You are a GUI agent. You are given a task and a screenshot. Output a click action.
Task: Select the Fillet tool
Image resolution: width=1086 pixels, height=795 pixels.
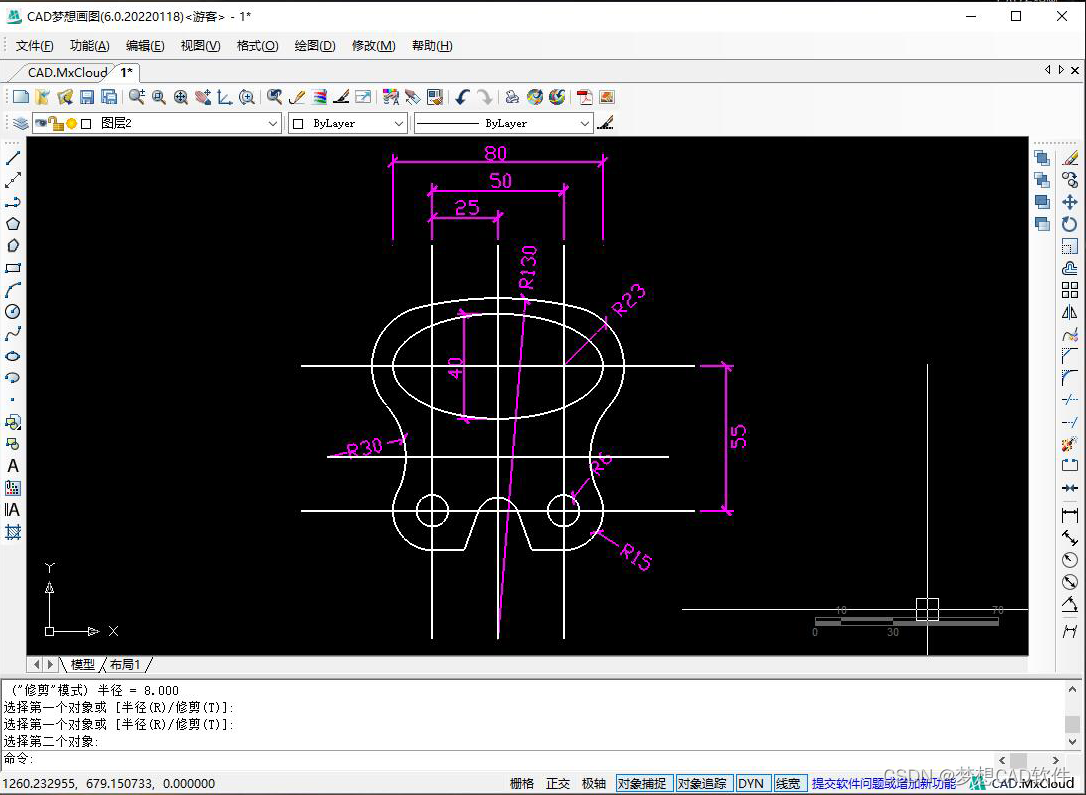(1070, 378)
